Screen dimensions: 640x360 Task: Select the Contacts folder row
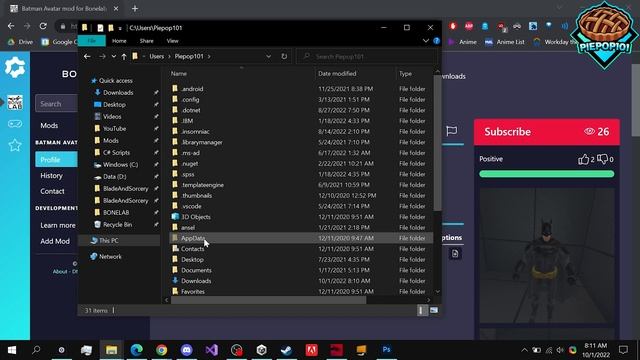[x=301, y=249]
